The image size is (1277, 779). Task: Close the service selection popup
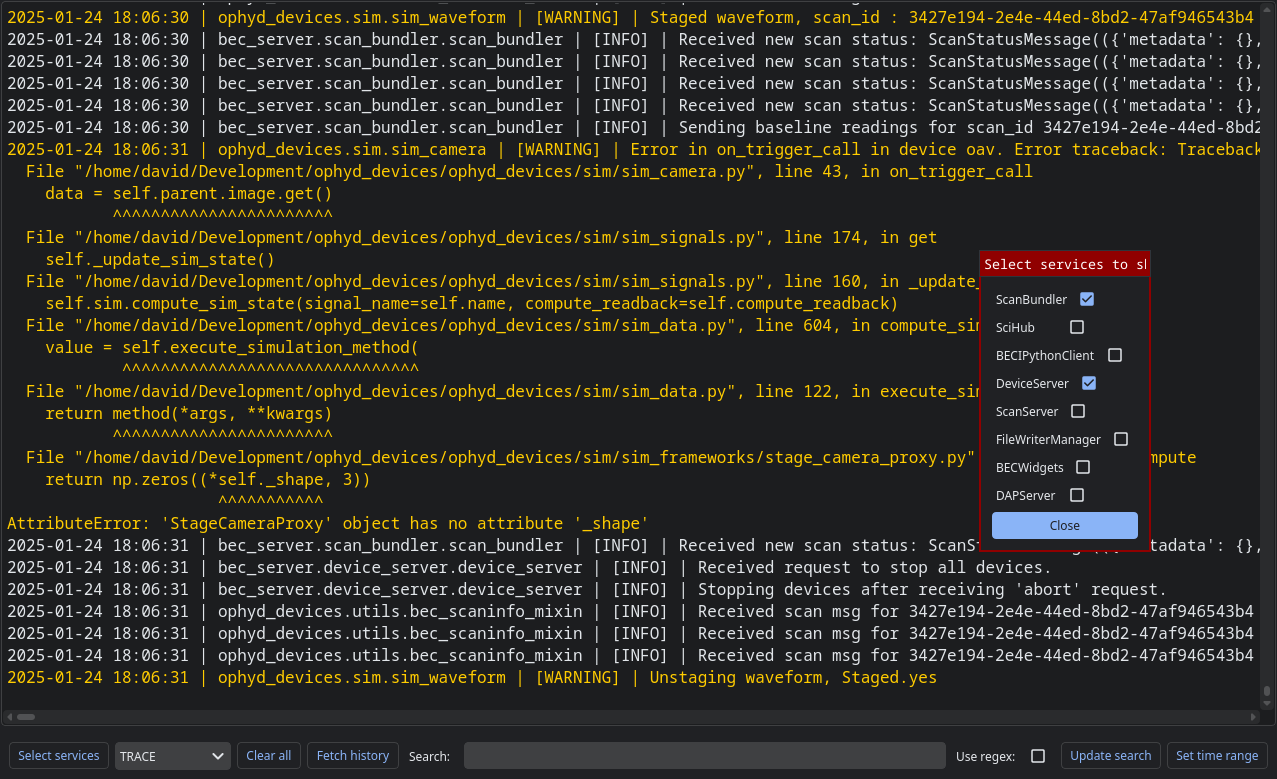[x=1064, y=526]
